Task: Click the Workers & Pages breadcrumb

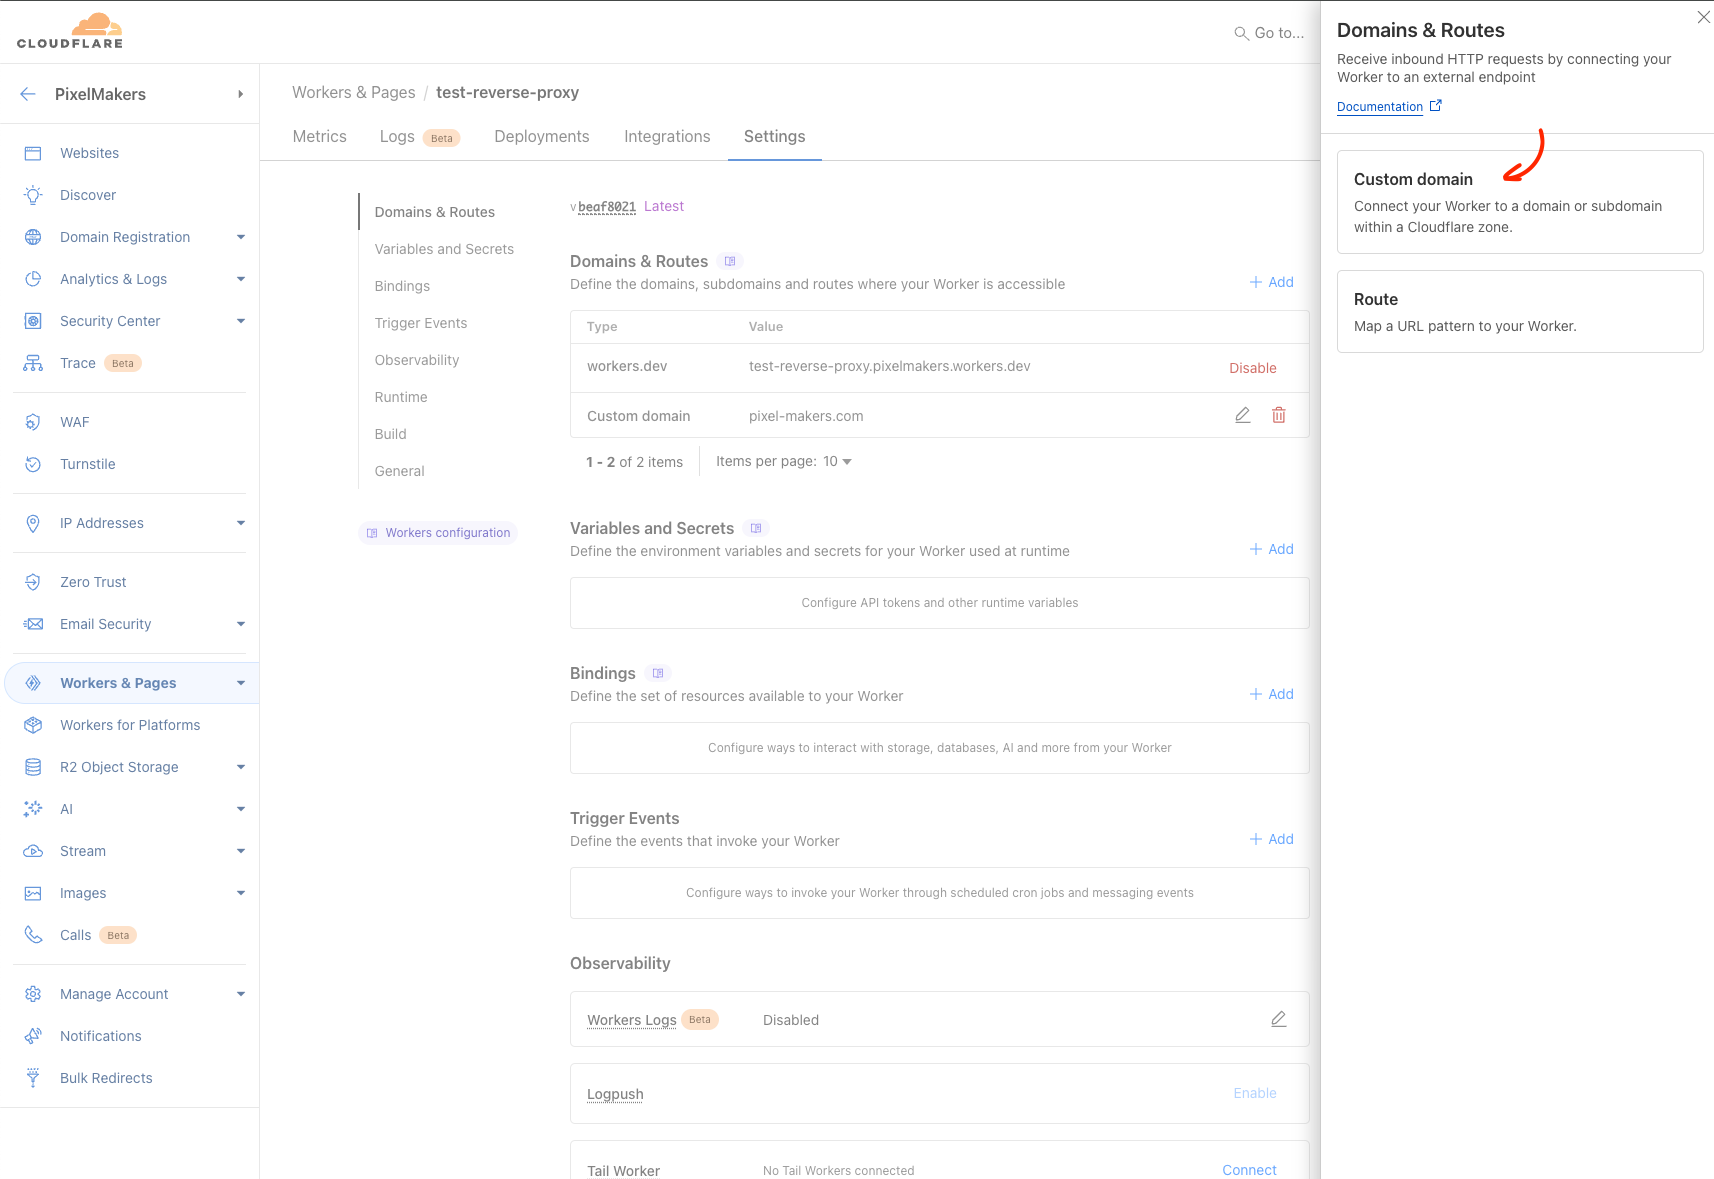Action: pyautogui.click(x=353, y=92)
